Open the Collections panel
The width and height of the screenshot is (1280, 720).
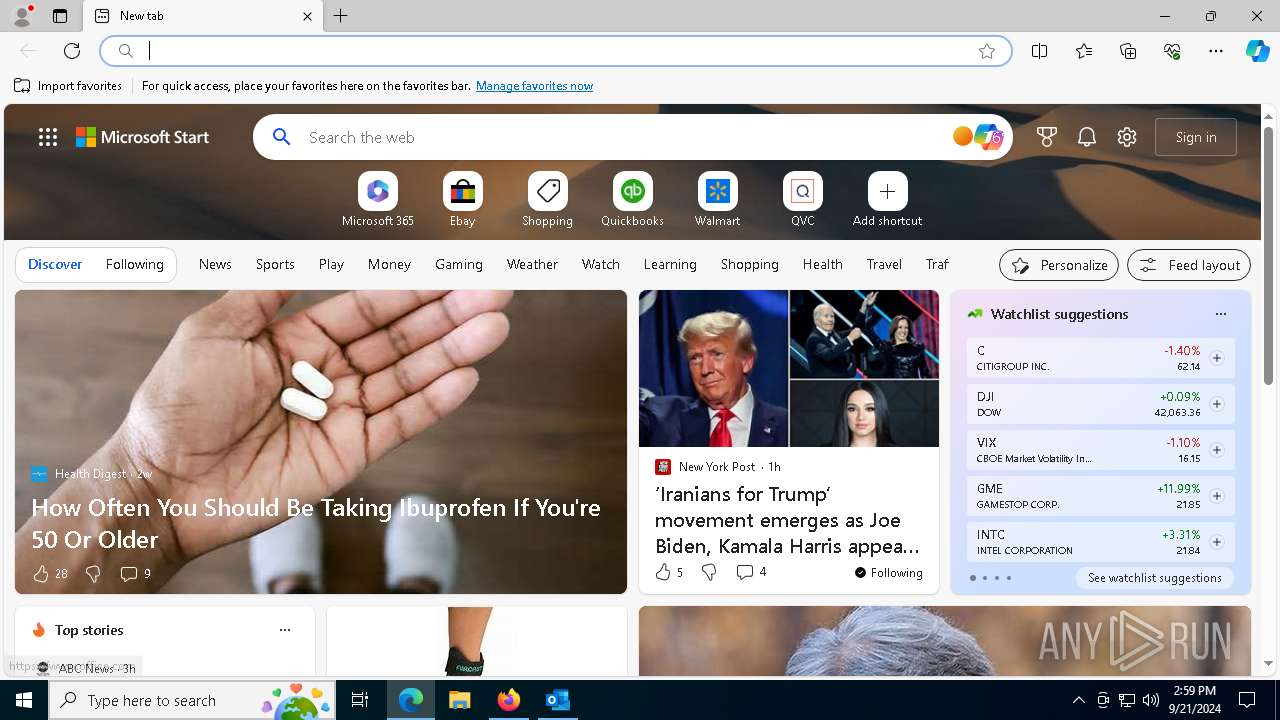[1128, 51]
